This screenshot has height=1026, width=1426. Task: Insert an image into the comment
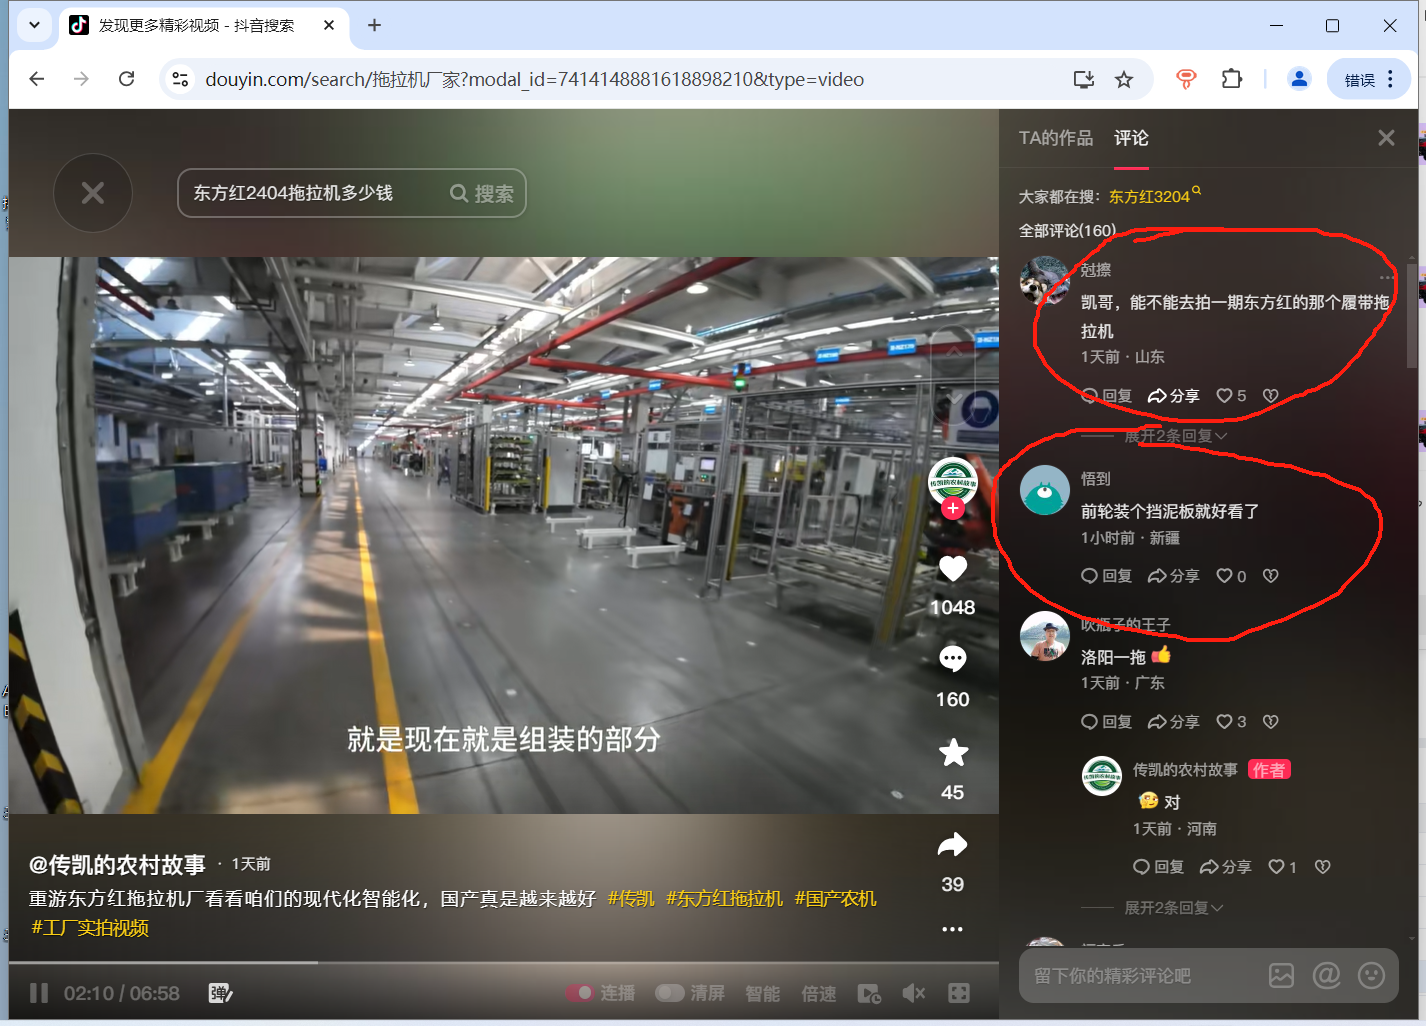[1281, 975]
